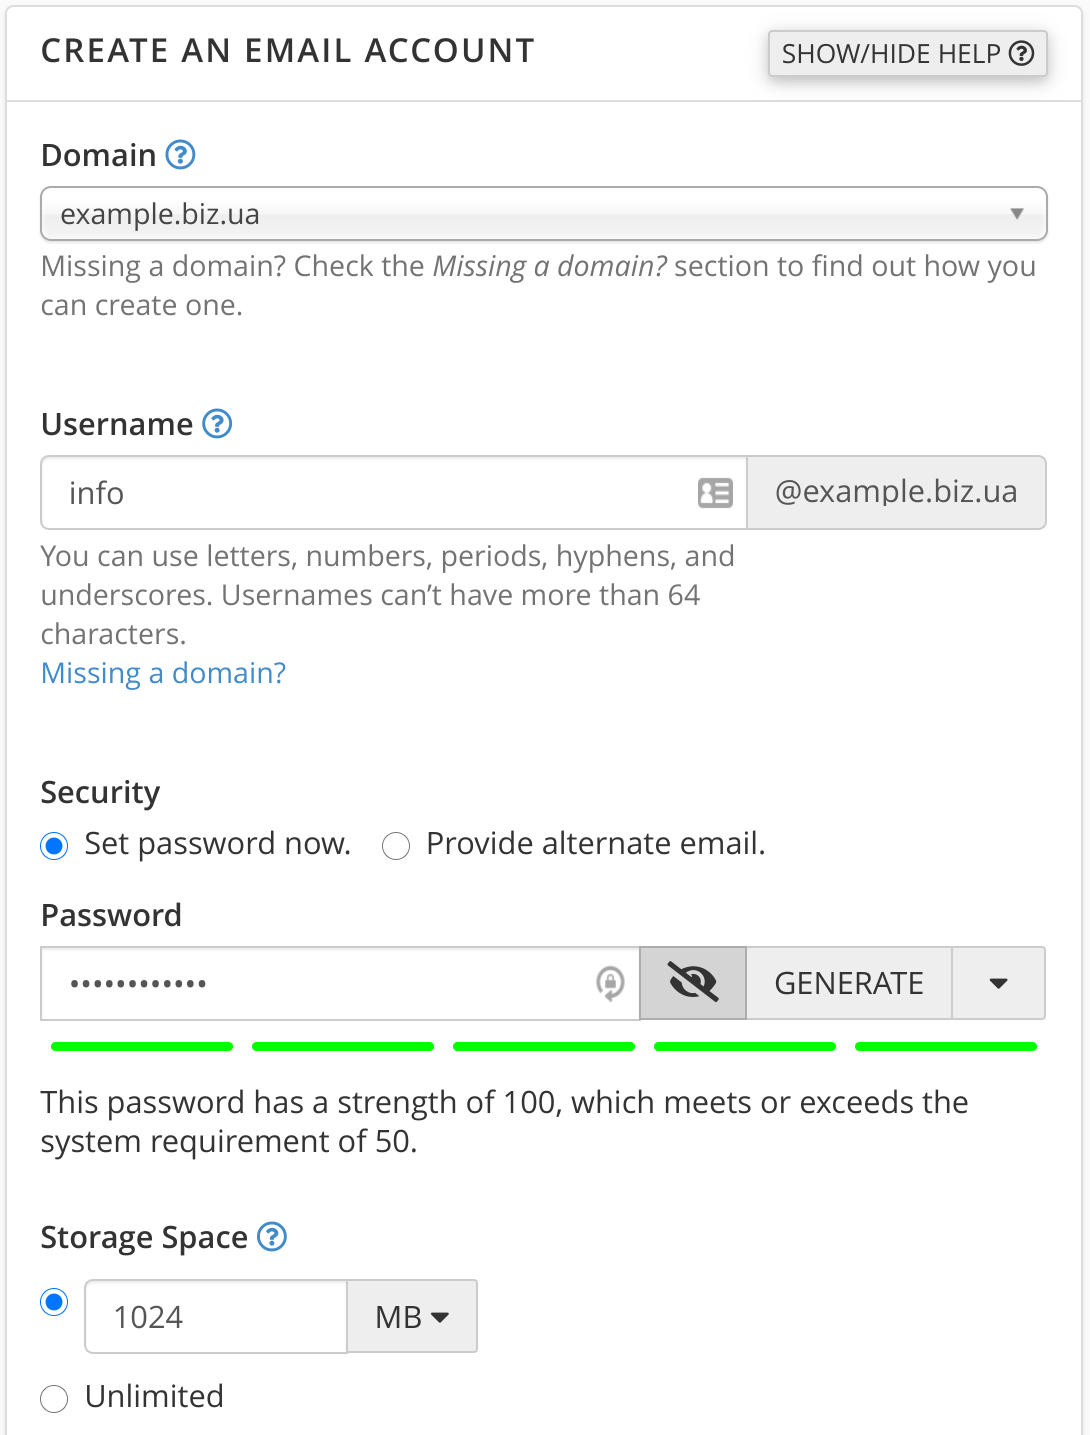
Task: Click the Username help question icon
Action: [217, 424]
